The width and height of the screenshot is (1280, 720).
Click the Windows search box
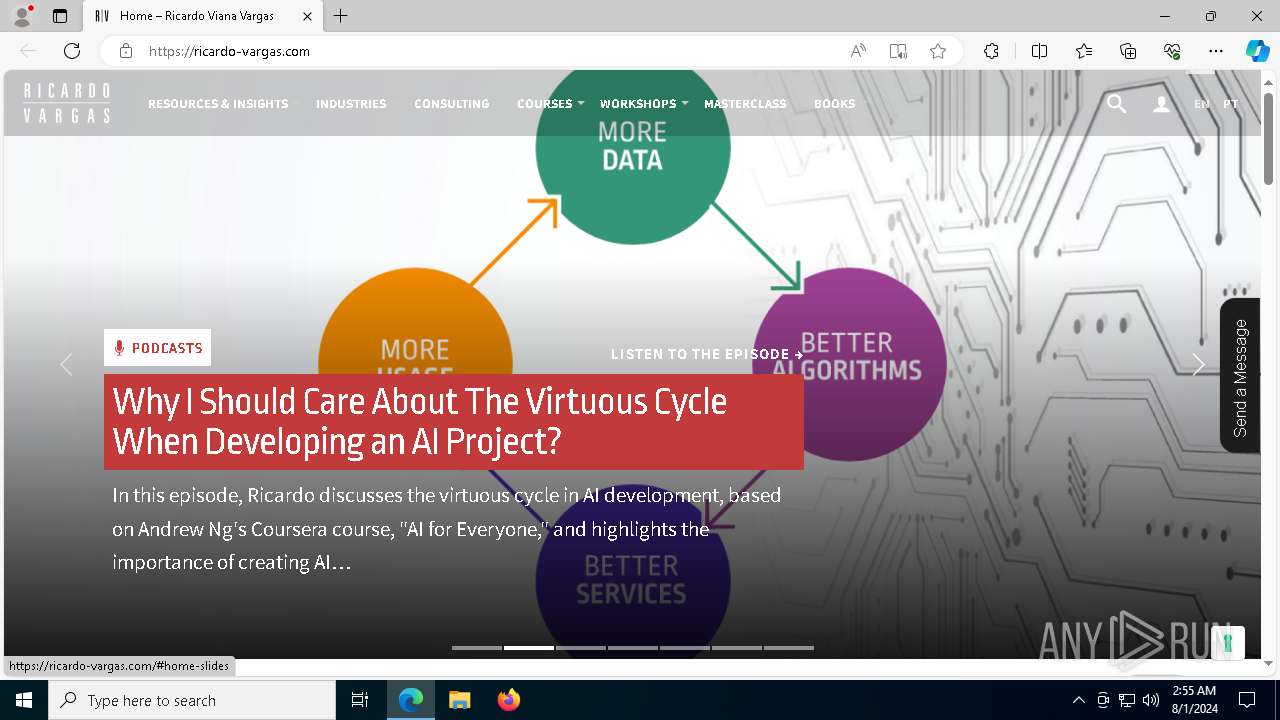[192, 700]
